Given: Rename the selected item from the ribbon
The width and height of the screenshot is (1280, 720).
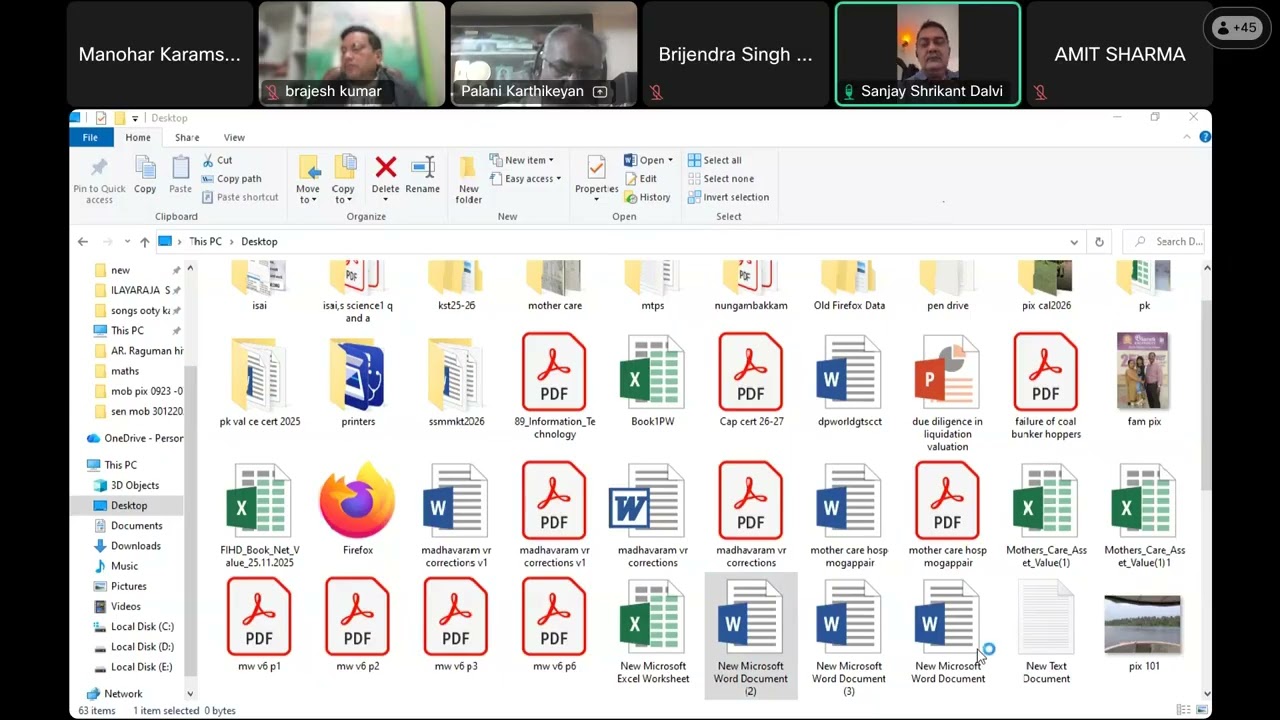Looking at the screenshot, I should [x=422, y=175].
